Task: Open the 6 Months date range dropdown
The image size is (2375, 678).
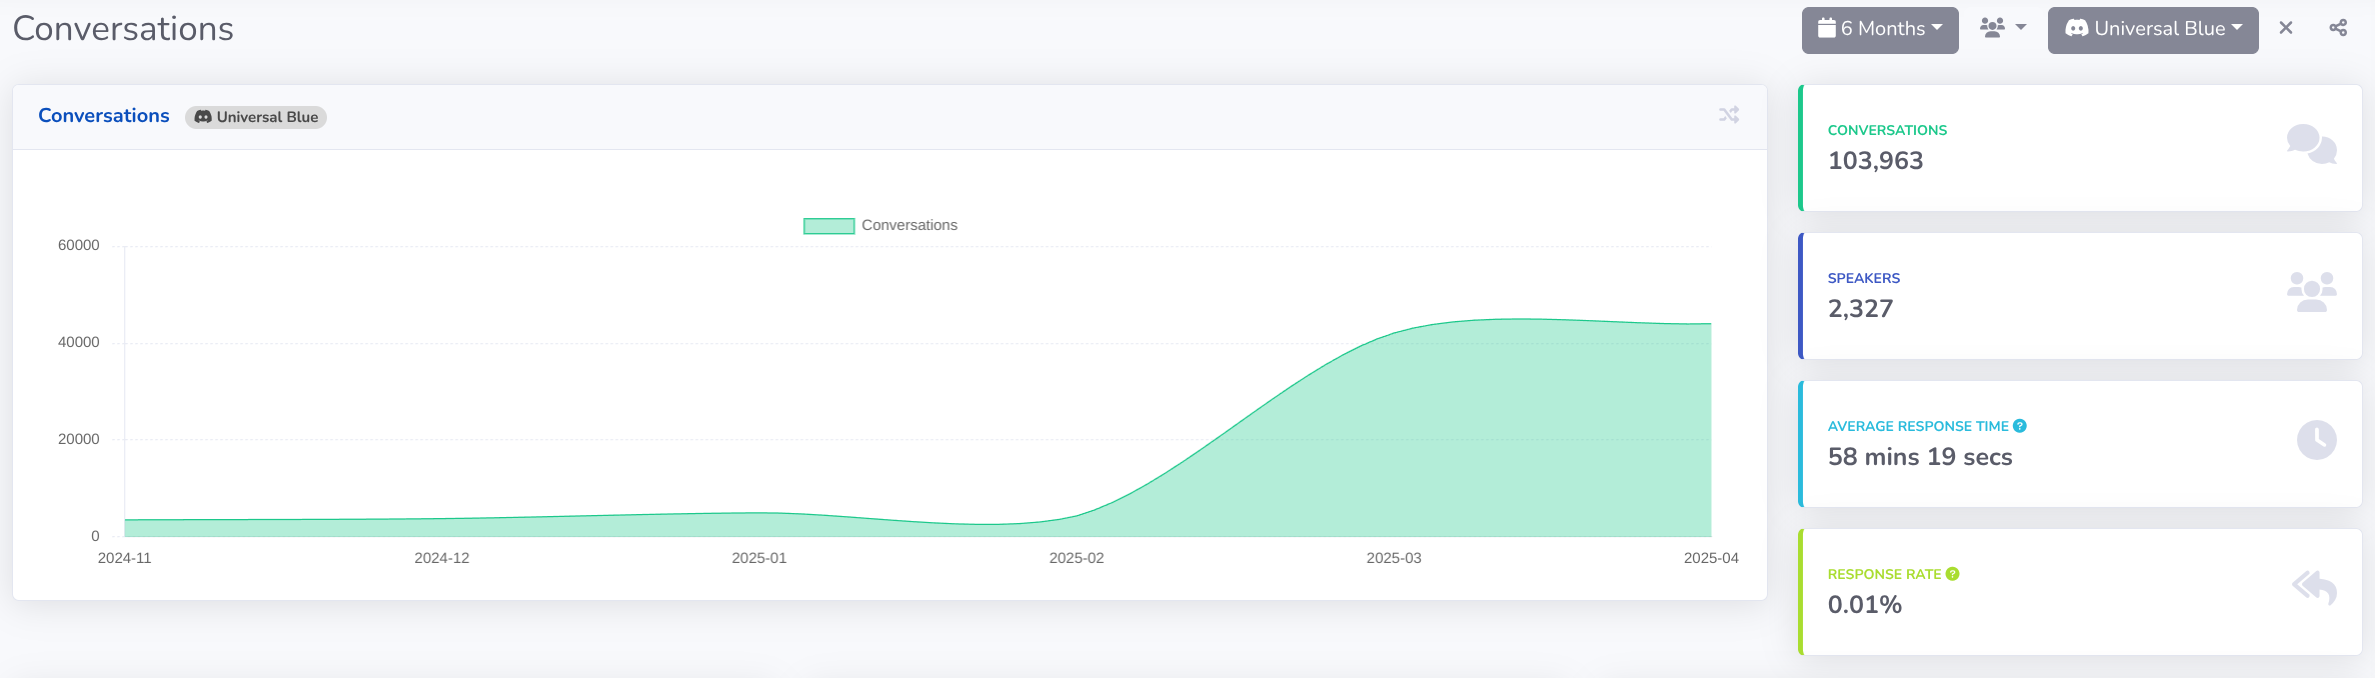Action: coord(1880,29)
